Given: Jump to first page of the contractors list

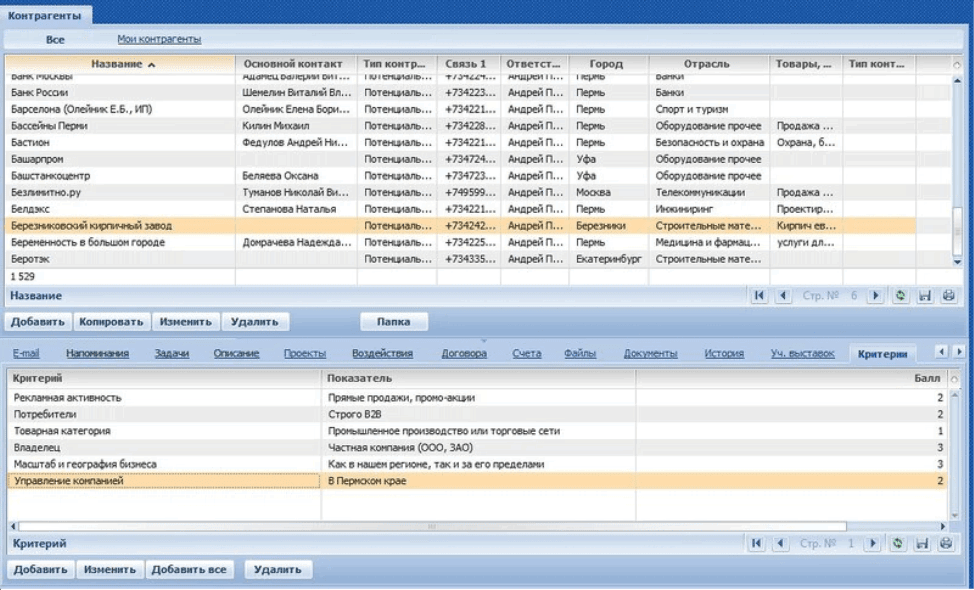Looking at the screenshot, I should click(x=759, y=296).
